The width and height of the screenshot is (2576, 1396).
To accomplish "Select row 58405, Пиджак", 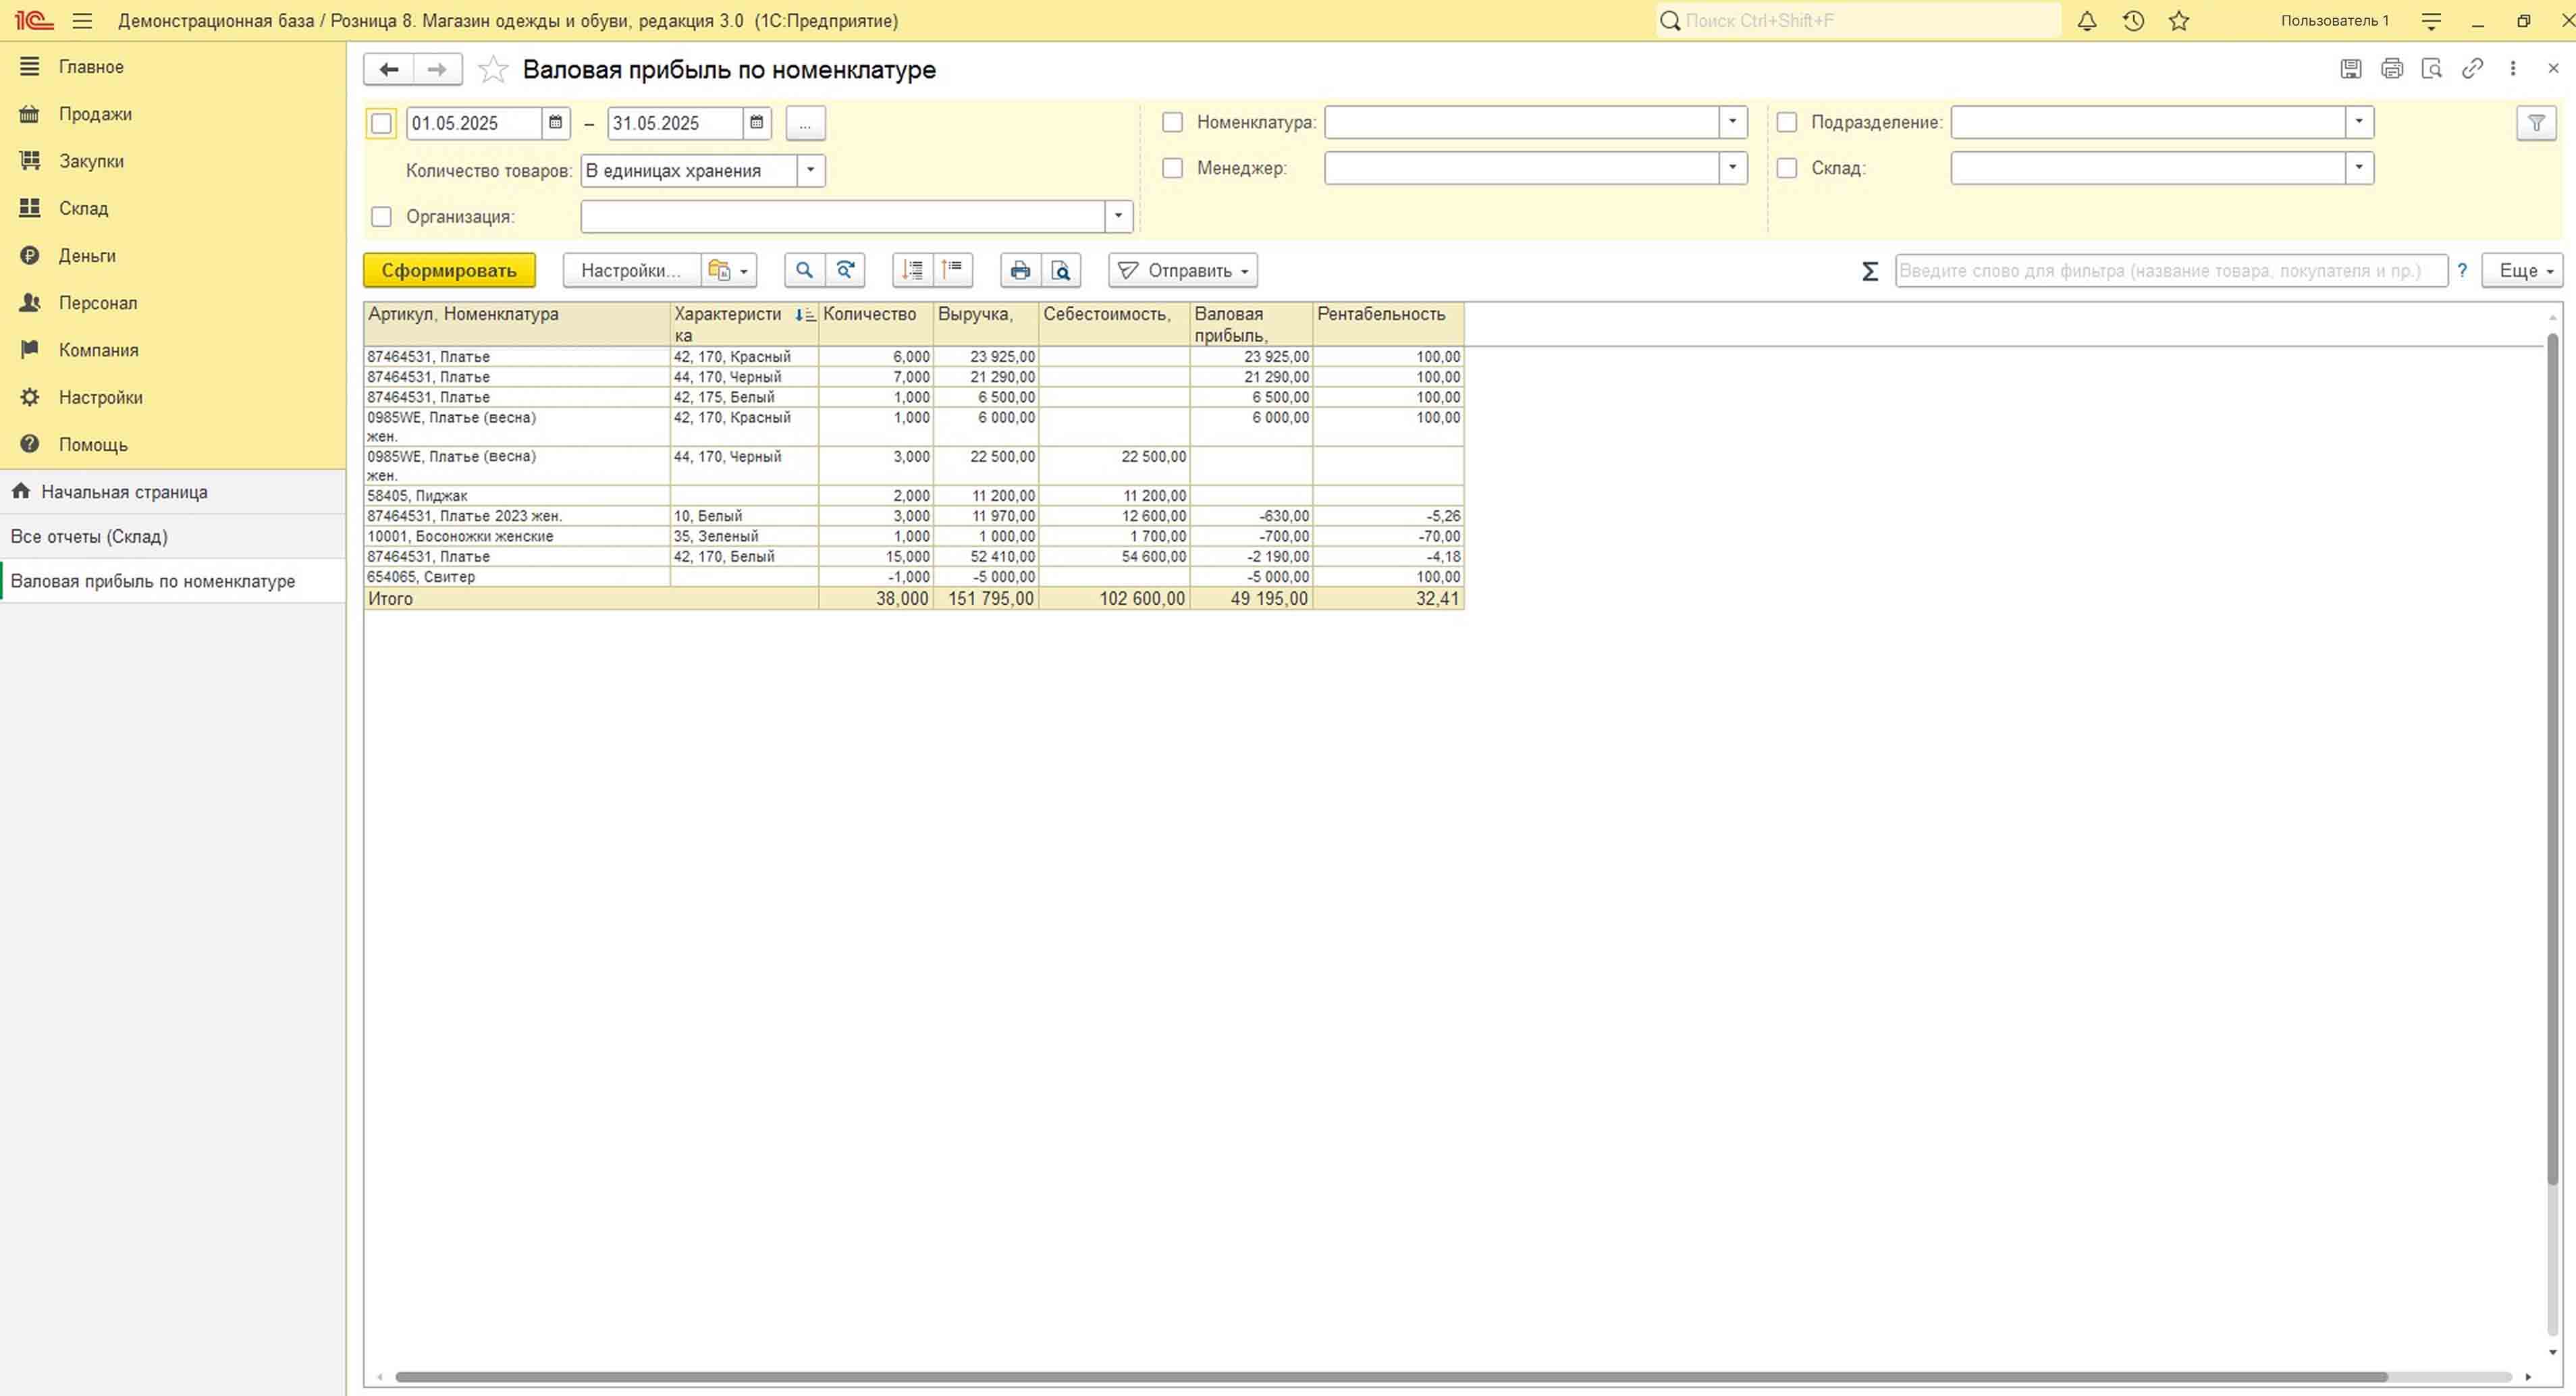I will (914, 496).
